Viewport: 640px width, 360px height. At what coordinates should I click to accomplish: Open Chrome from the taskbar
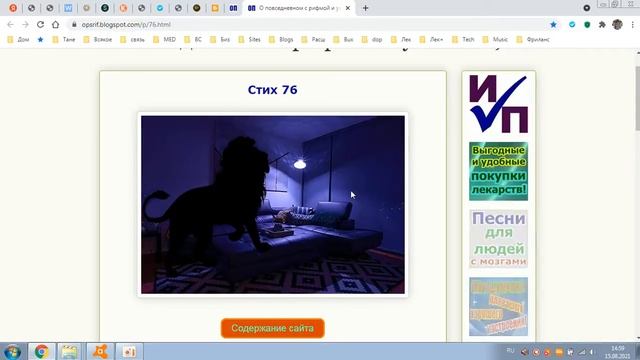pos(41,351)
